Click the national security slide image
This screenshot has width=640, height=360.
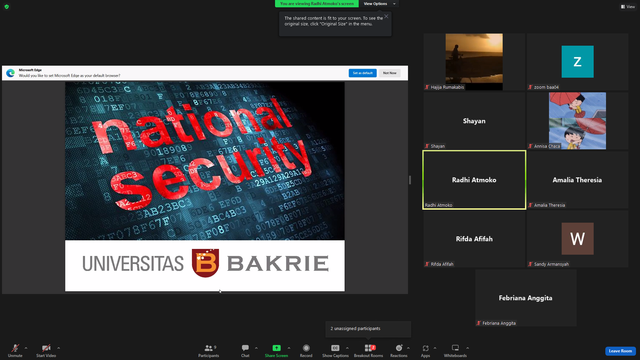coord(205,160)
